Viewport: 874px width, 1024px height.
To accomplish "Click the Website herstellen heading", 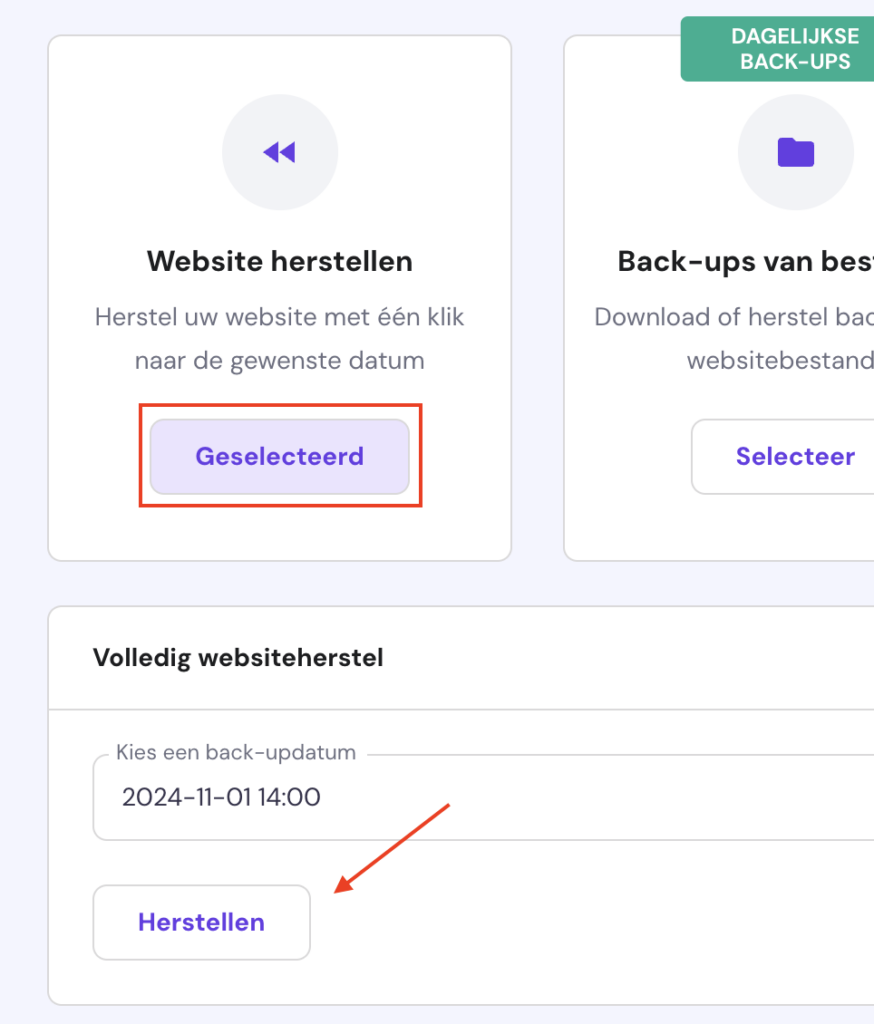I will (280, 262).
